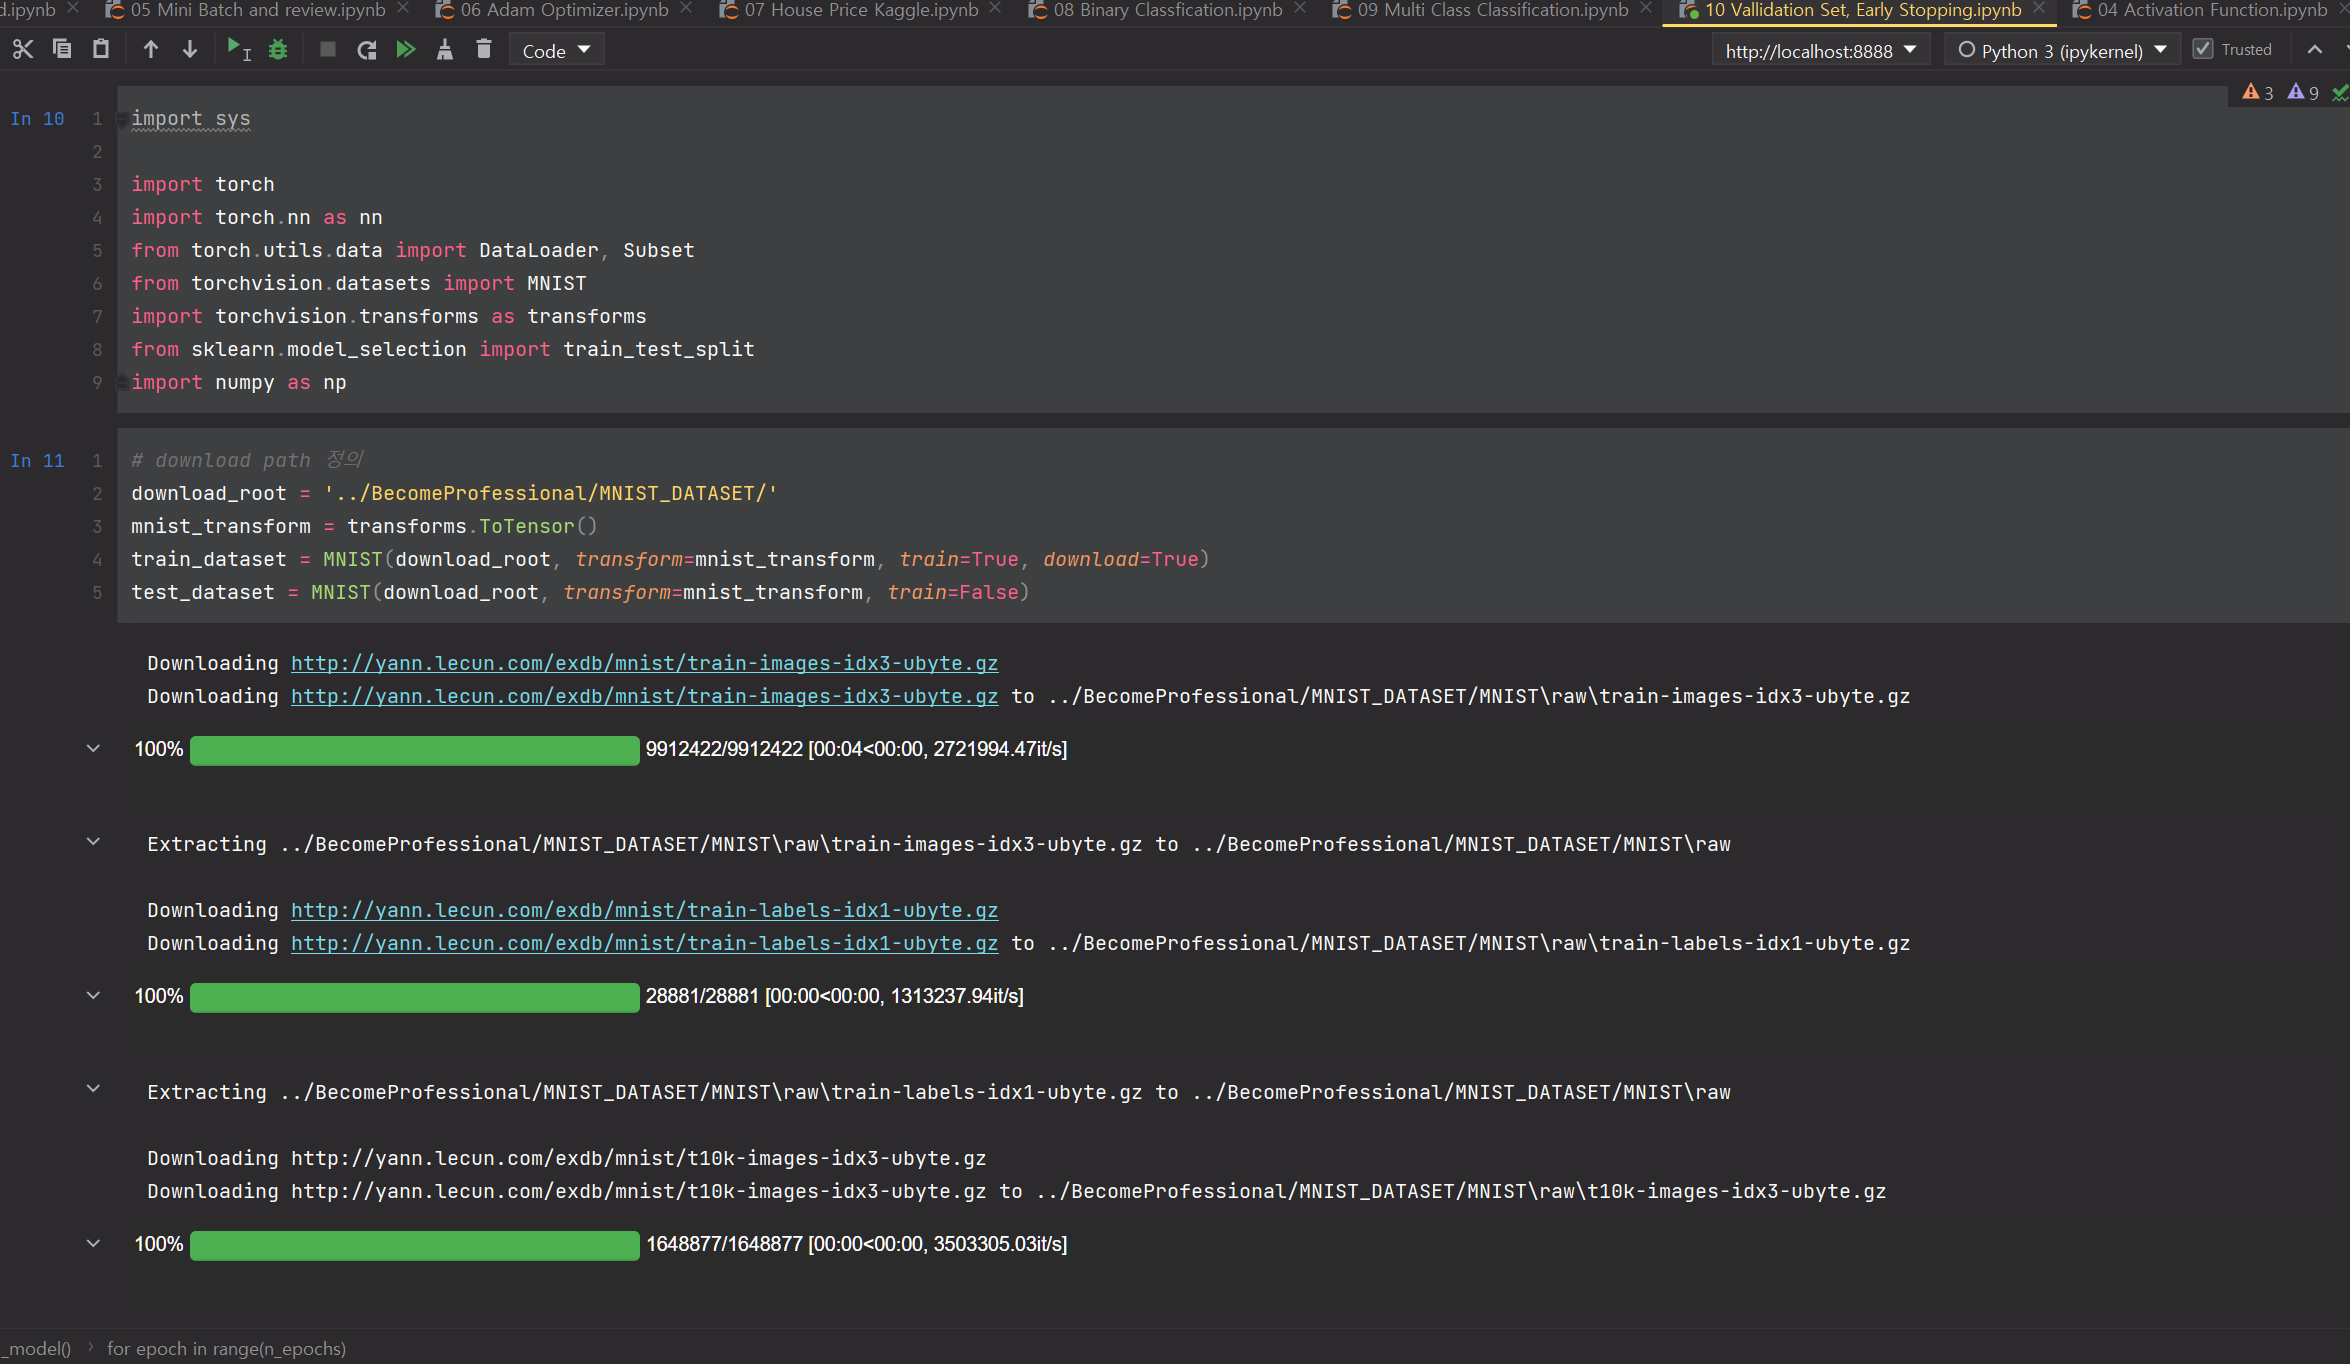The width and height of the screenshot is (2350, 1364).
Task: Switch to 09 Multi Class Classification.ipynb tab
Action: [x=1492, y=10]
